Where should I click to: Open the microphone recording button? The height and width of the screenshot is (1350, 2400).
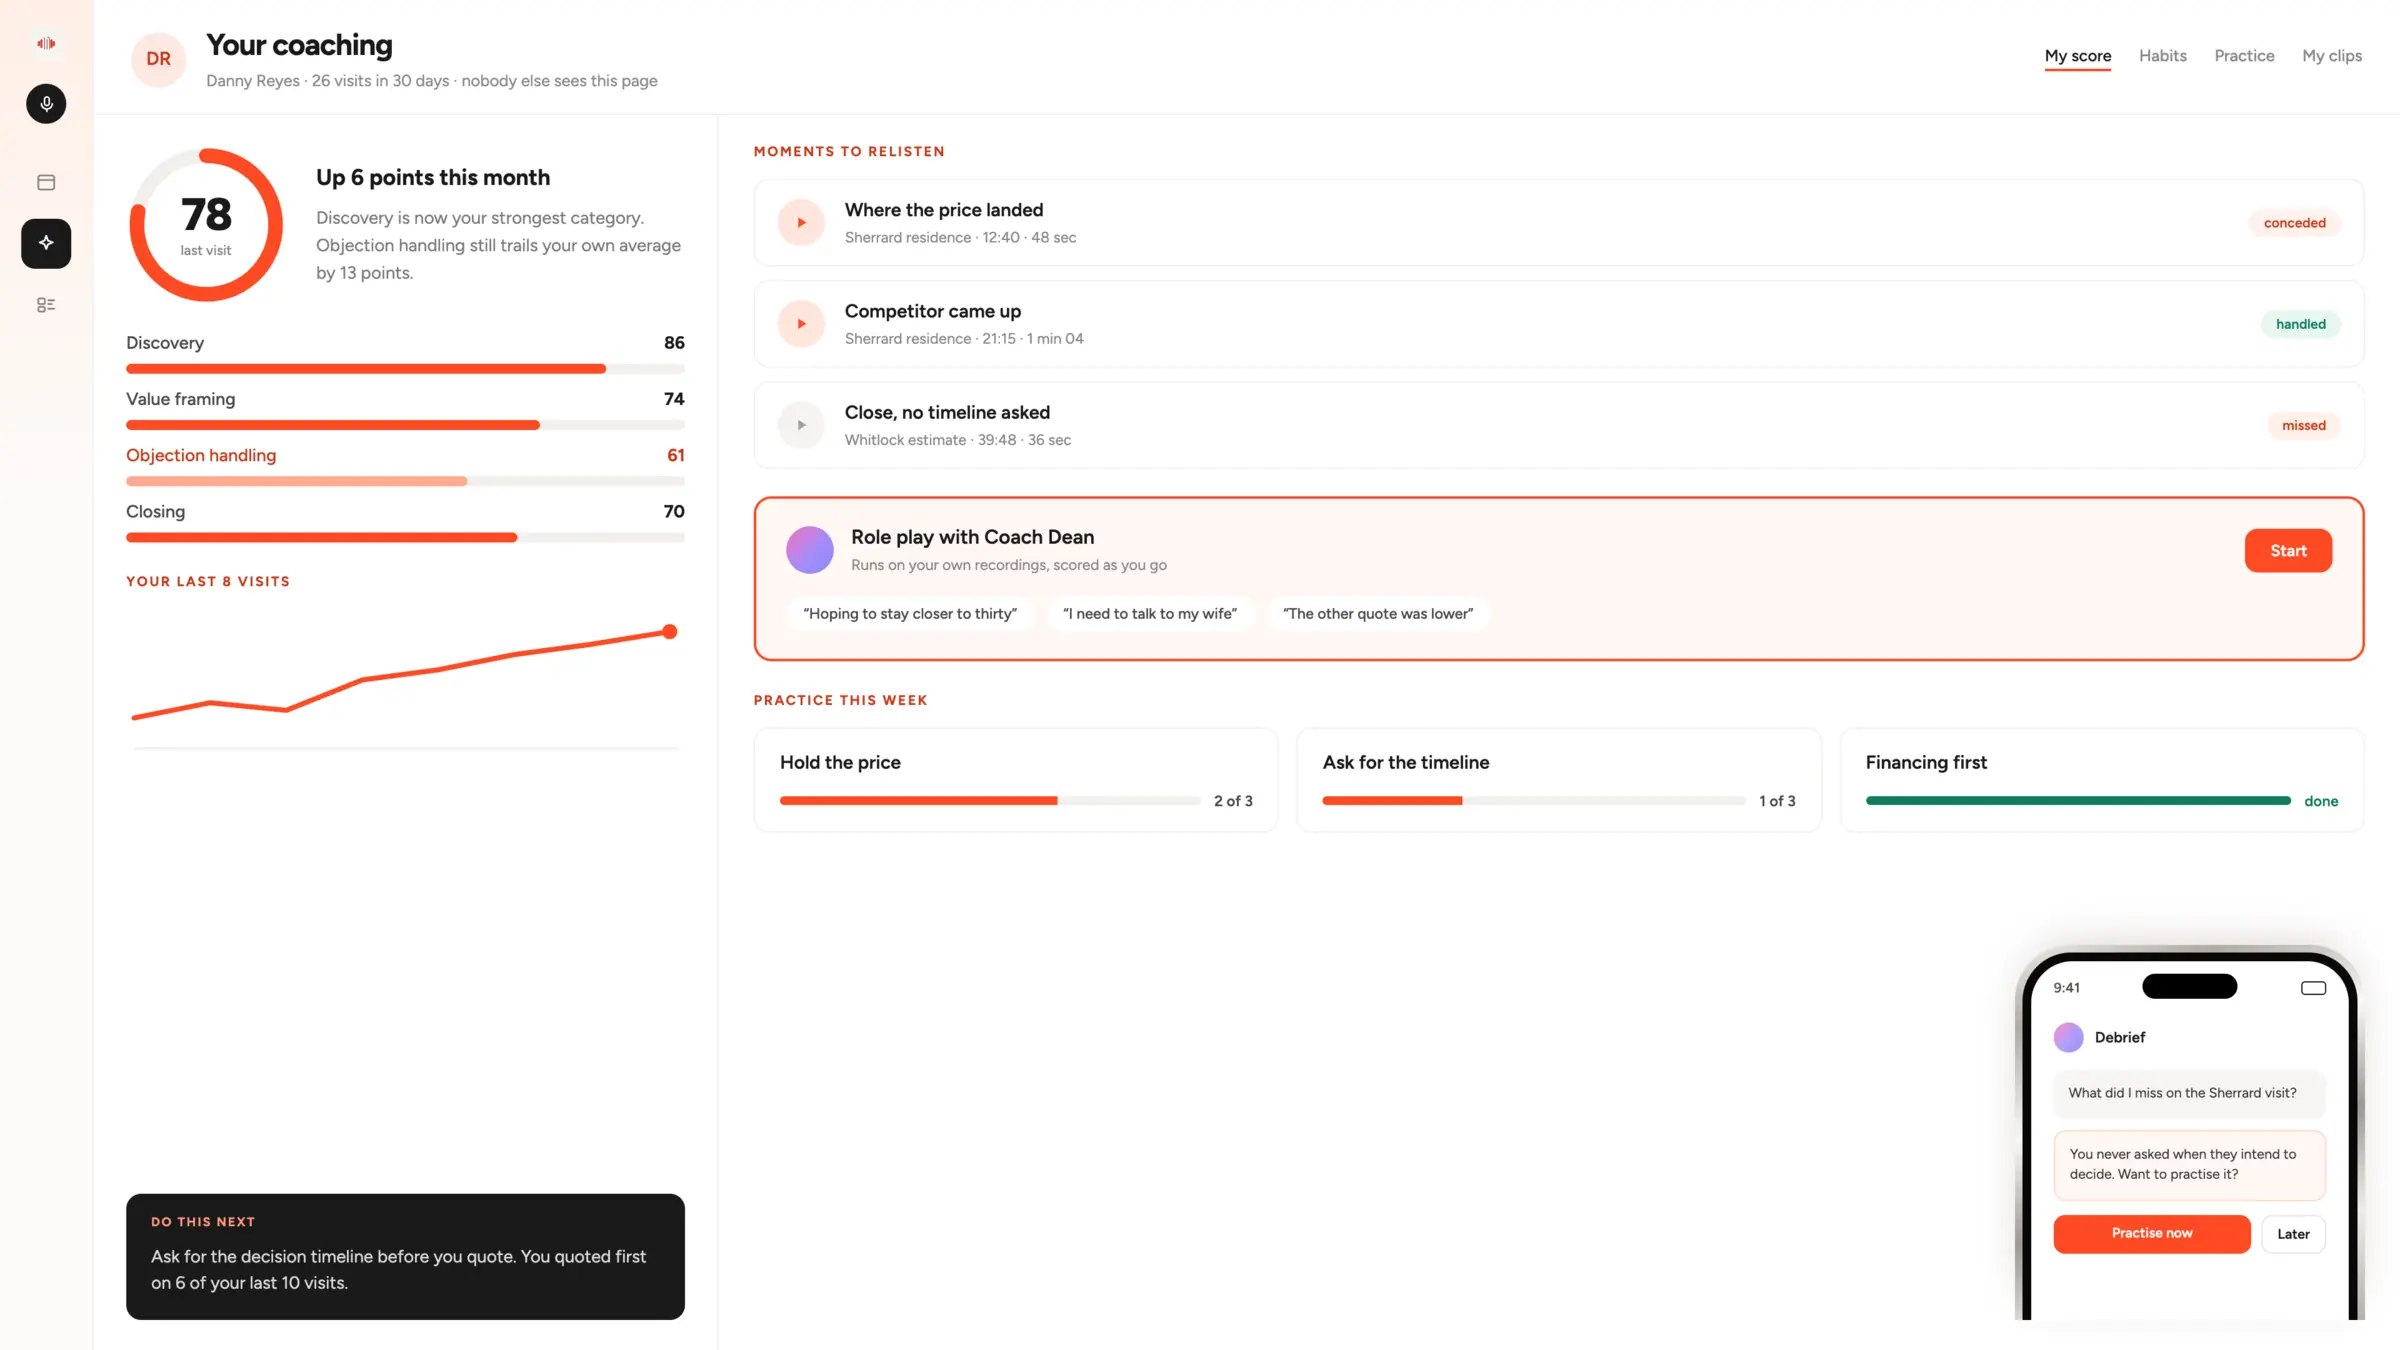point(46,104)
